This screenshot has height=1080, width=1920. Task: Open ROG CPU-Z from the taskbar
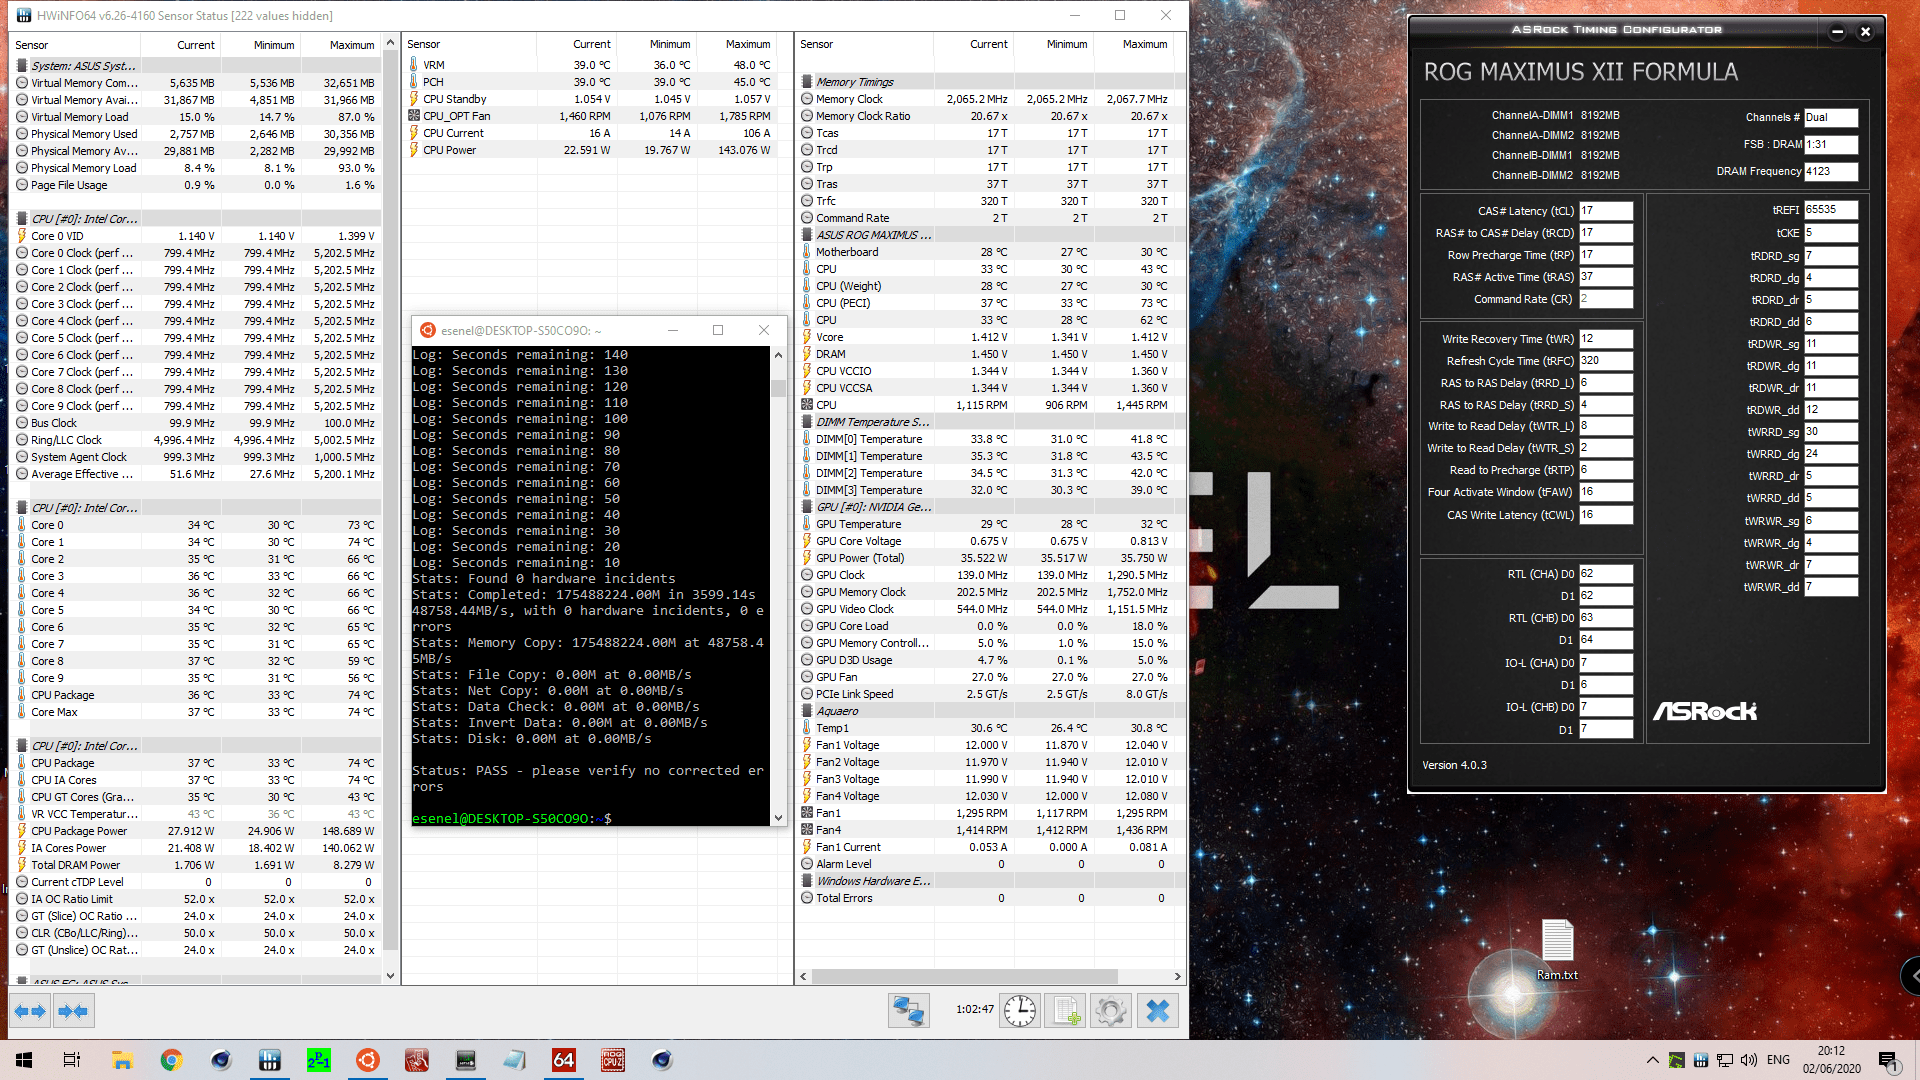(613, 1060)
